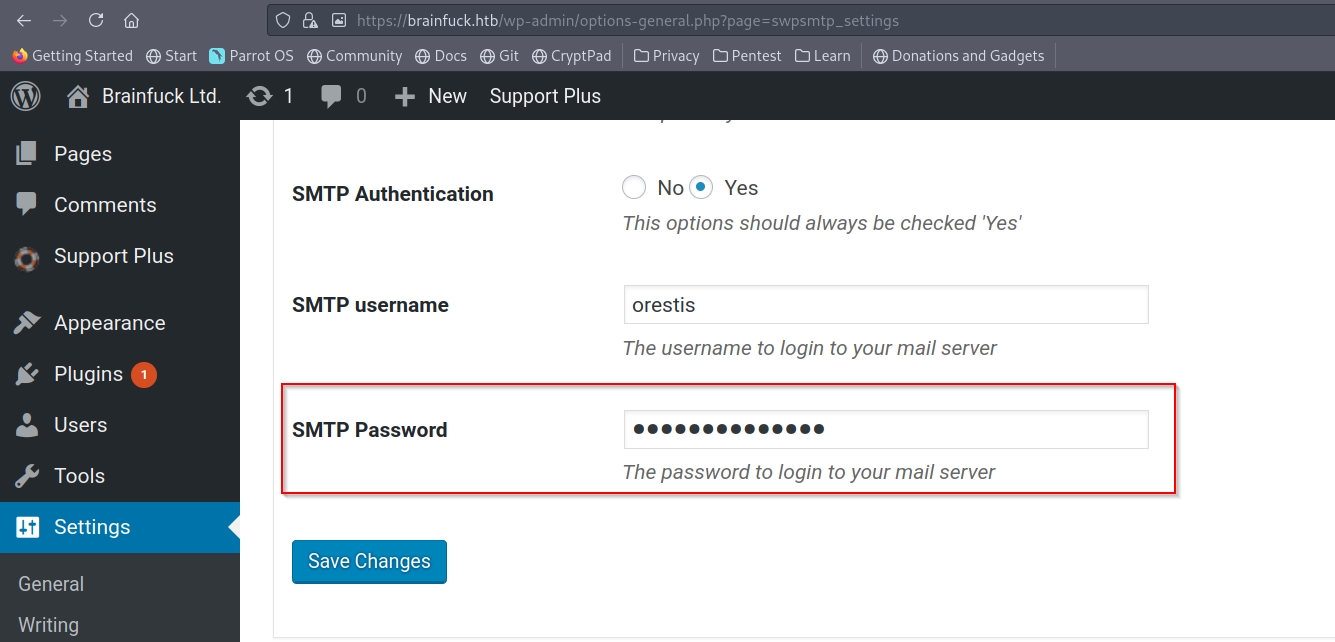Open the Learn bookmarks folder
This screenshot has height=642, width=1335.
[822, 56]
